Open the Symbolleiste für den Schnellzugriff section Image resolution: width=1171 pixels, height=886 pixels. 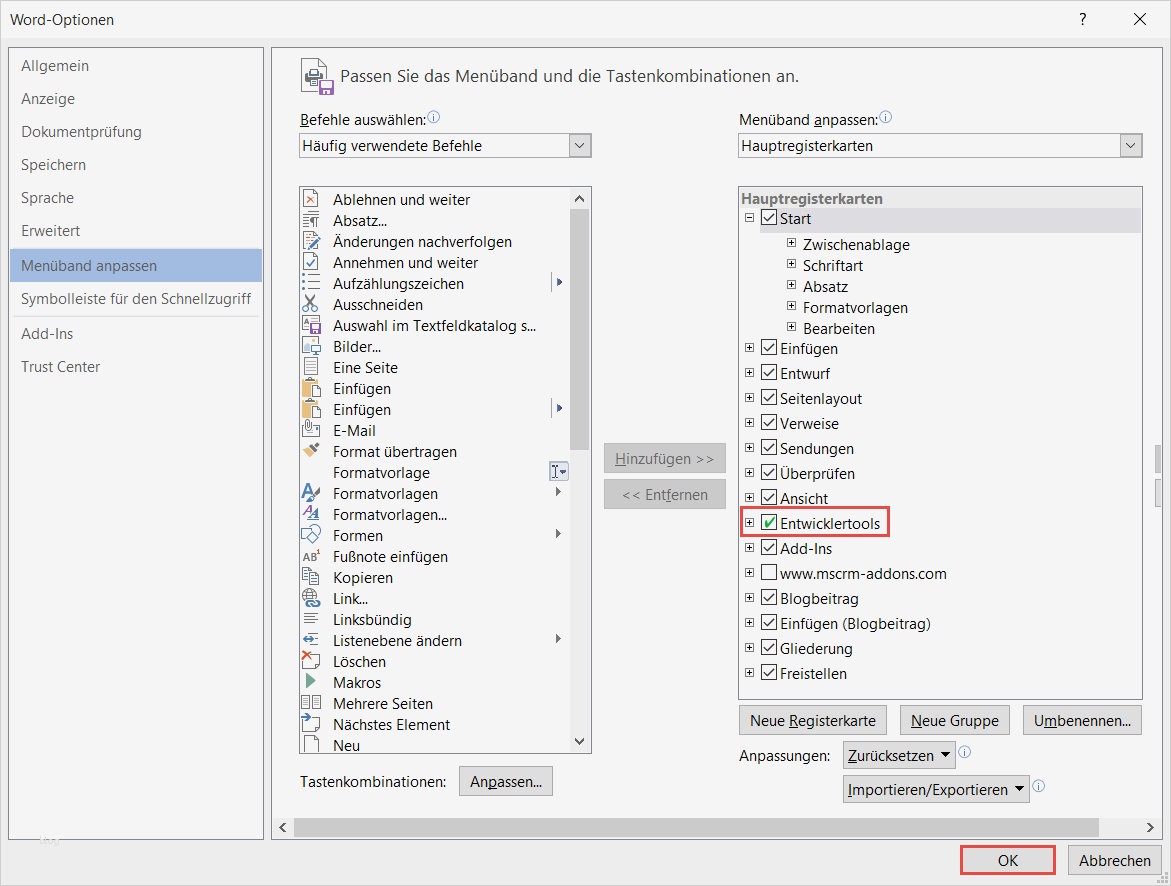pyautogui.click(x=136, y=299)
